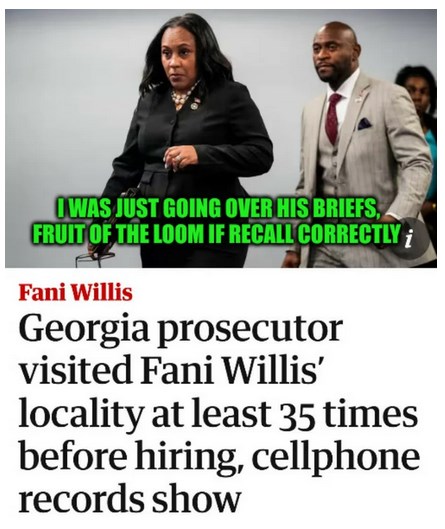Open the Georgia prosecutor headline article
The width and height of the screenshot is (445, 529).
220,414
